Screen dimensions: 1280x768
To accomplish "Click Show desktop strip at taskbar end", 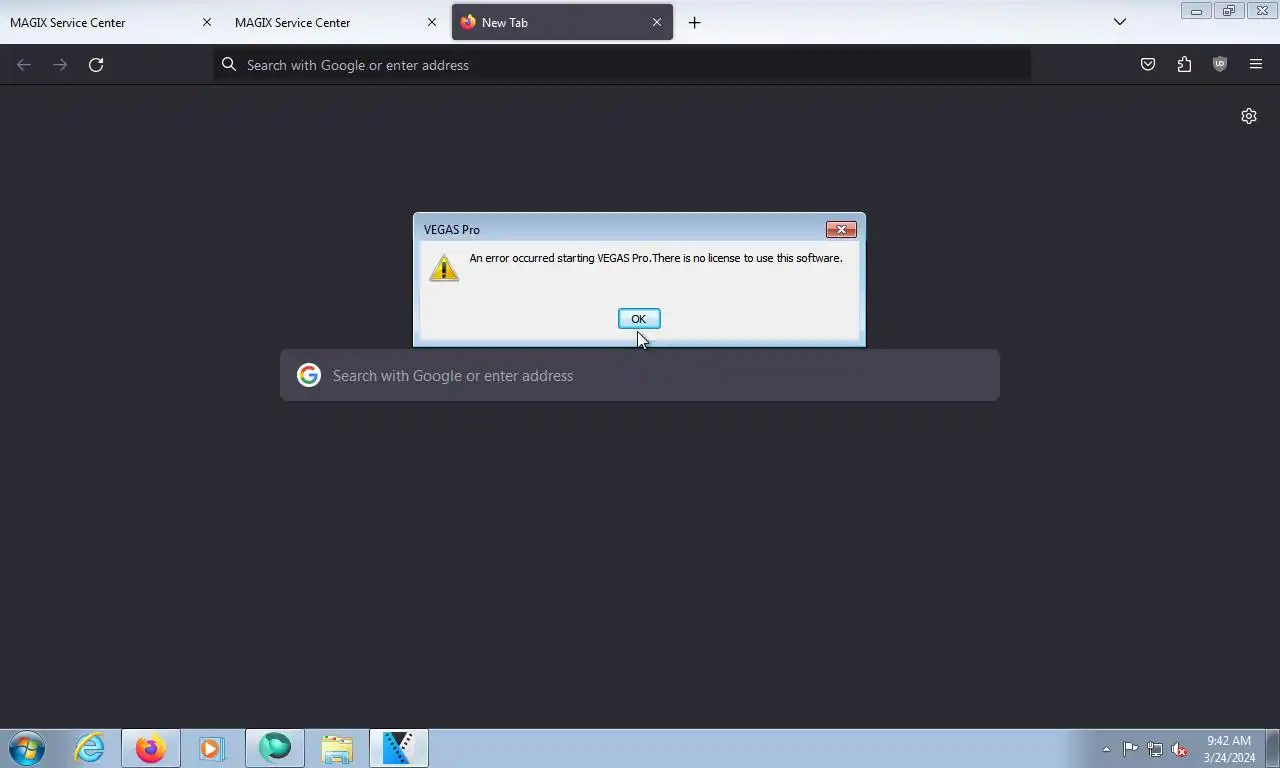I will [1272, 749].
